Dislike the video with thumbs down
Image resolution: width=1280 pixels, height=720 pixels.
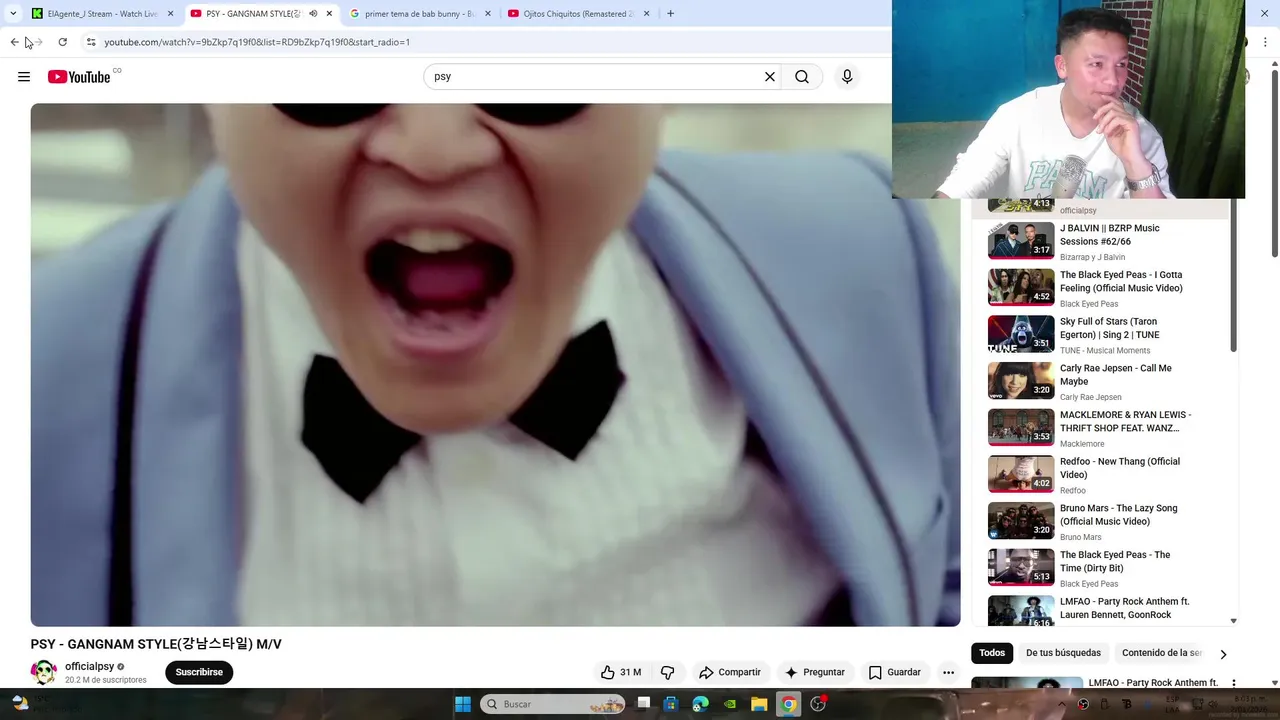pos(668,672)
